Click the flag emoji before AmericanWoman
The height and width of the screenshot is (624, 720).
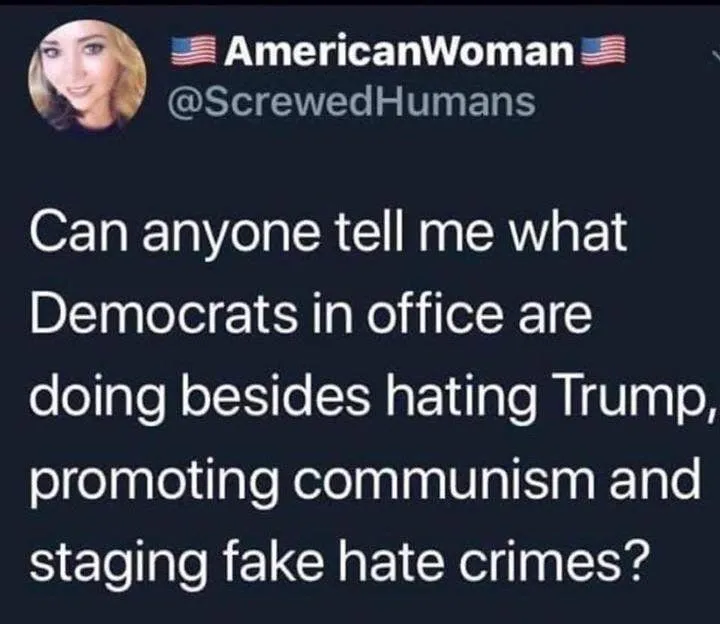(194, 51)
